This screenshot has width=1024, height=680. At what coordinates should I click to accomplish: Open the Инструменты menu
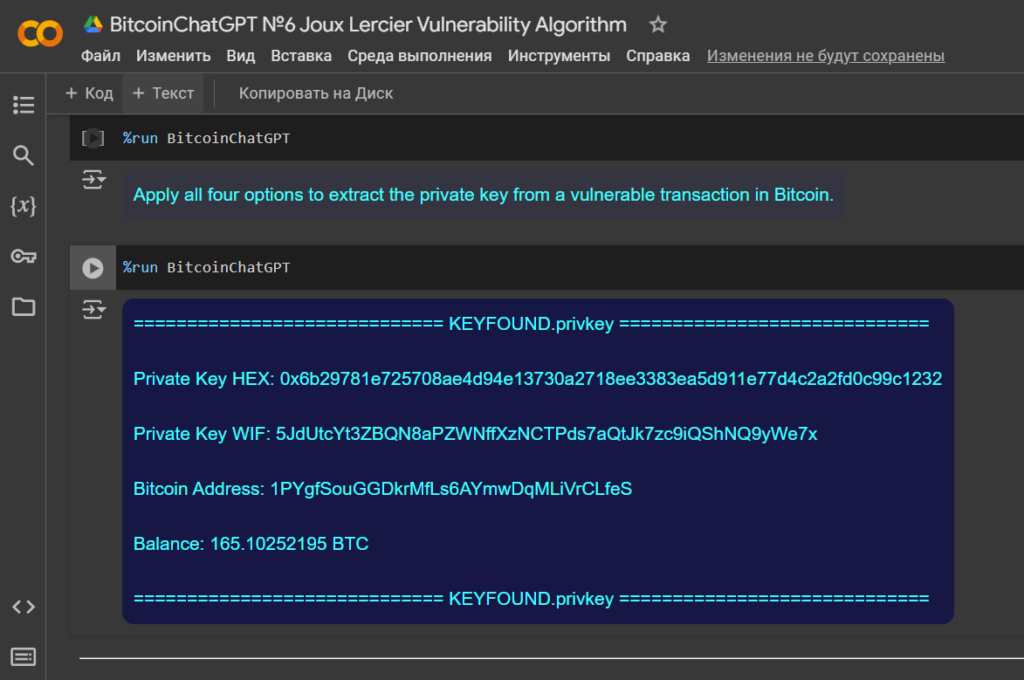coord(559,56)
